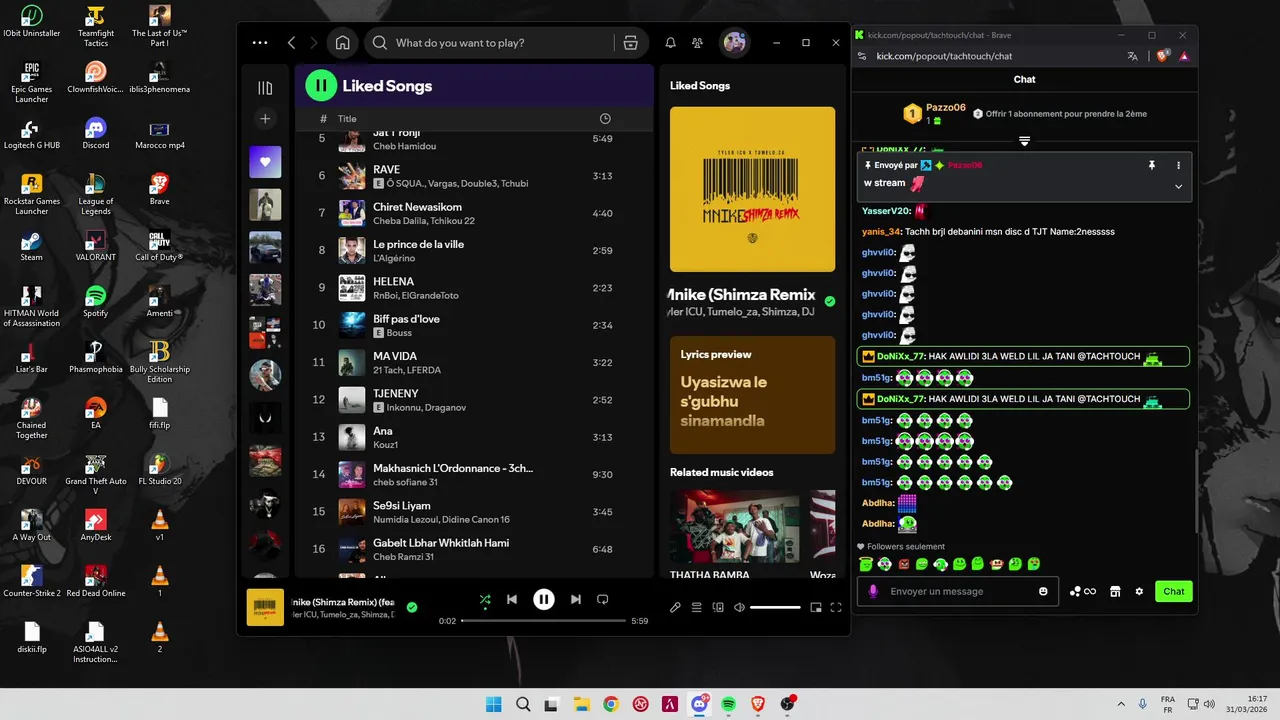
Task: Open the Mnike album cover in right panel
Action: (752, 189)
